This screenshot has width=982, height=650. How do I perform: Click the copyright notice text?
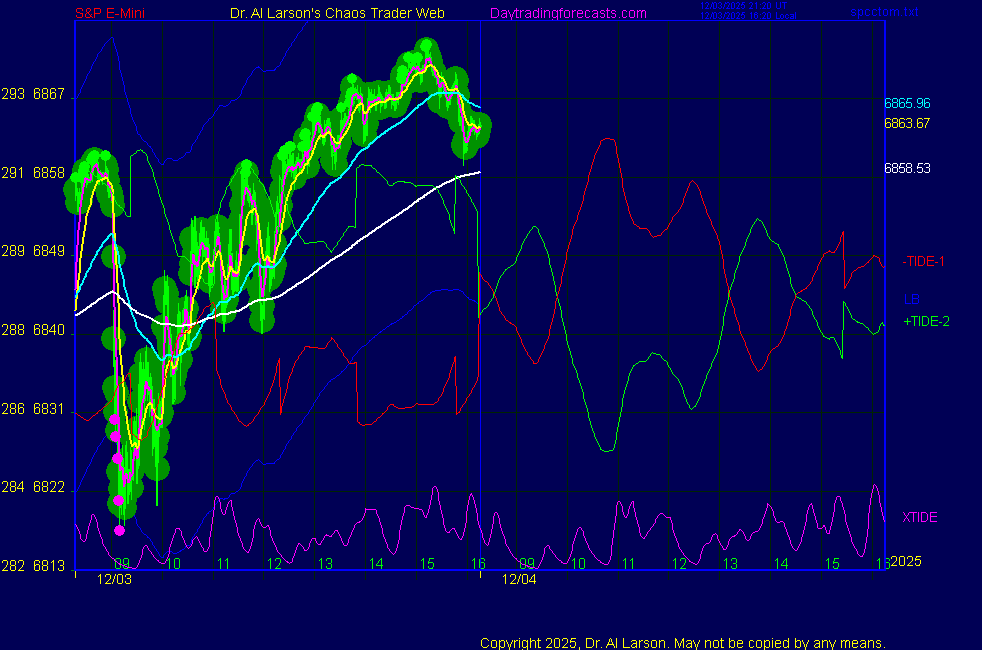[682, 642]
